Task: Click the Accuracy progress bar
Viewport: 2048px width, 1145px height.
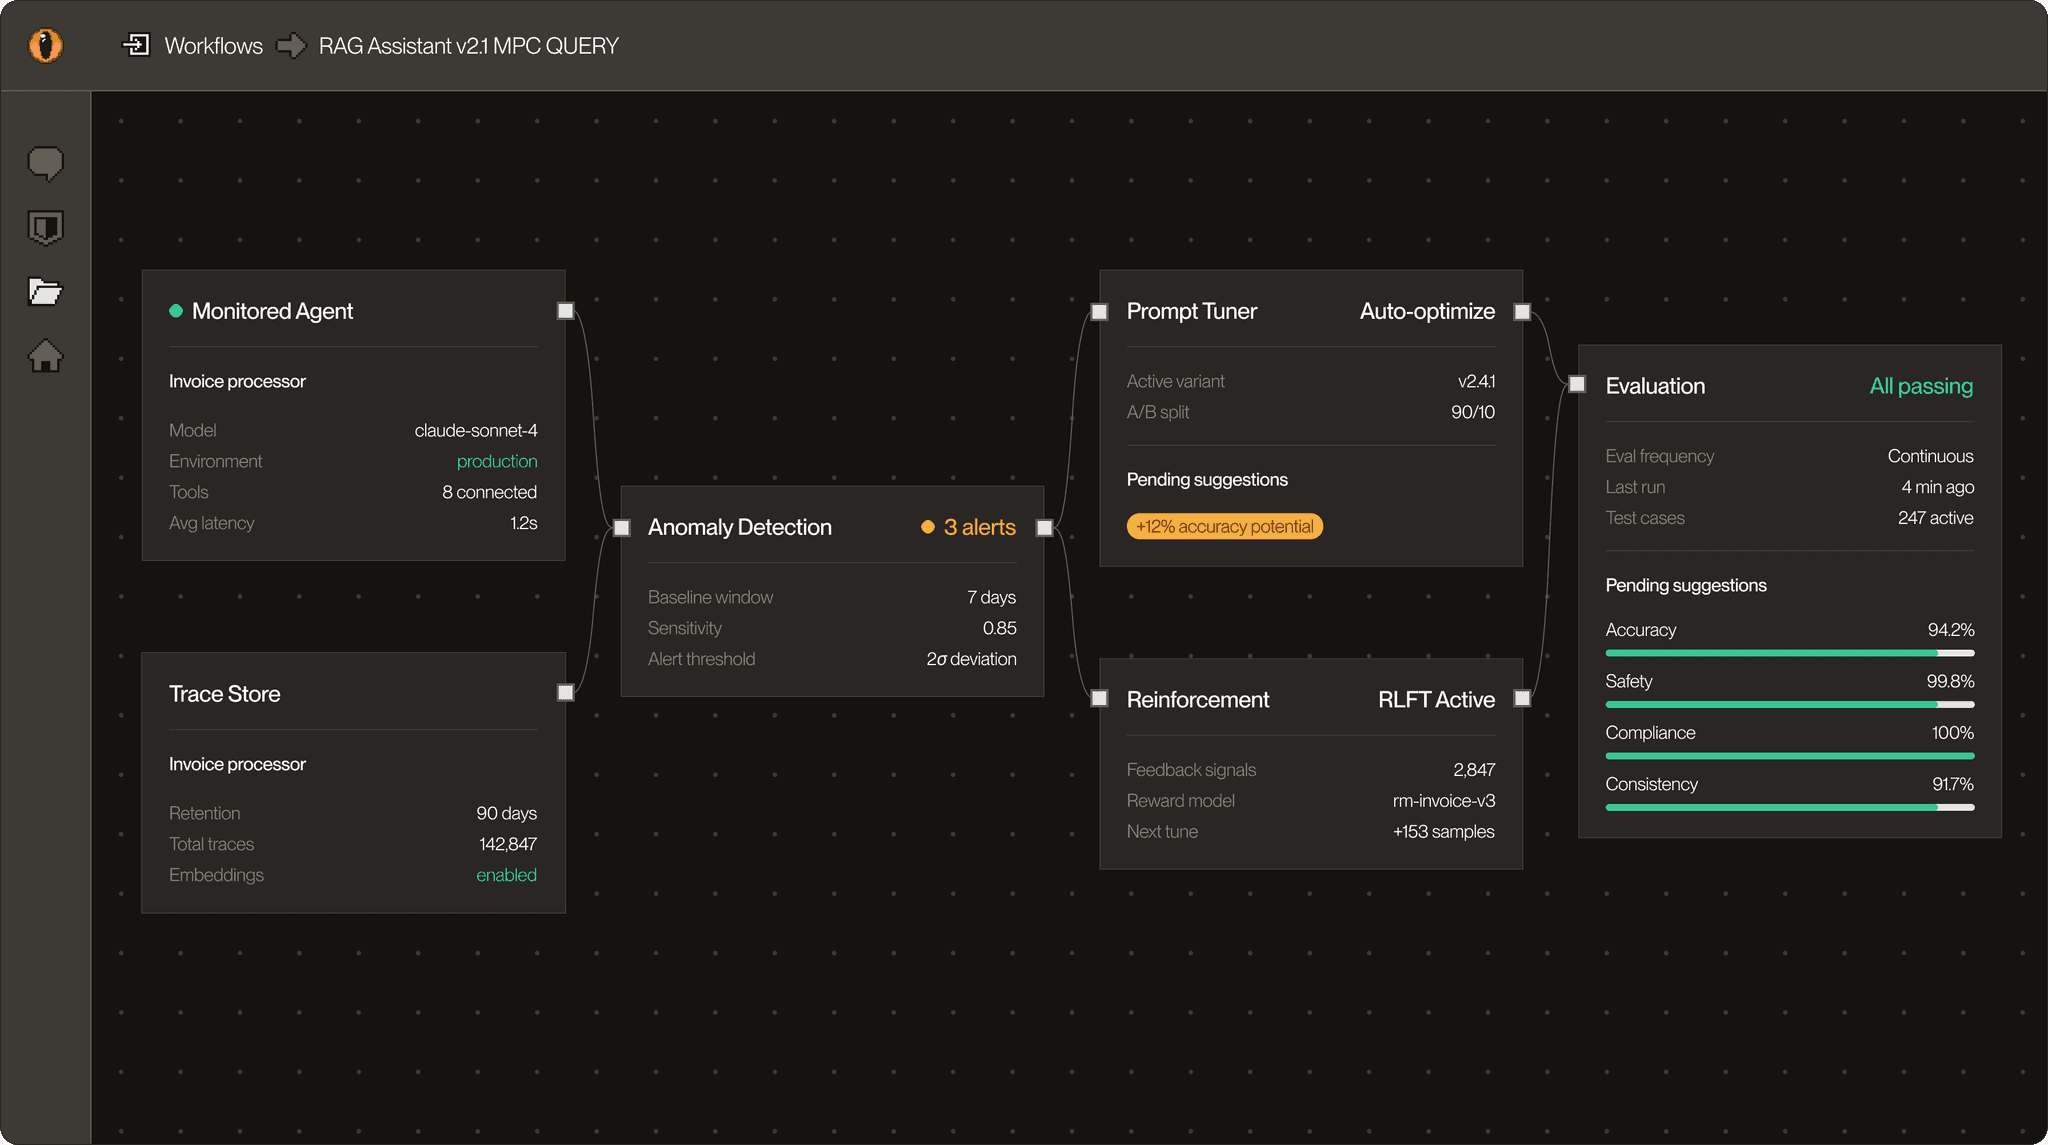Action: pyautogui.click(x=1789, y=653)
